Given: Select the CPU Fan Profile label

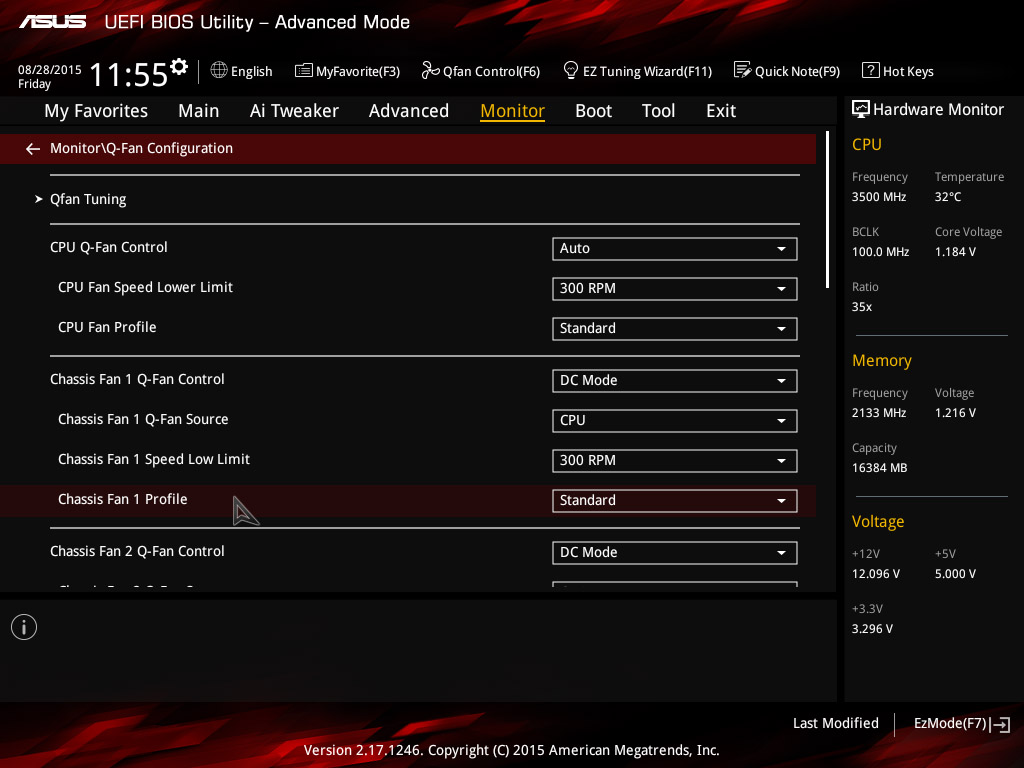Looking at the screenshot, I should [x=107, y=327].
